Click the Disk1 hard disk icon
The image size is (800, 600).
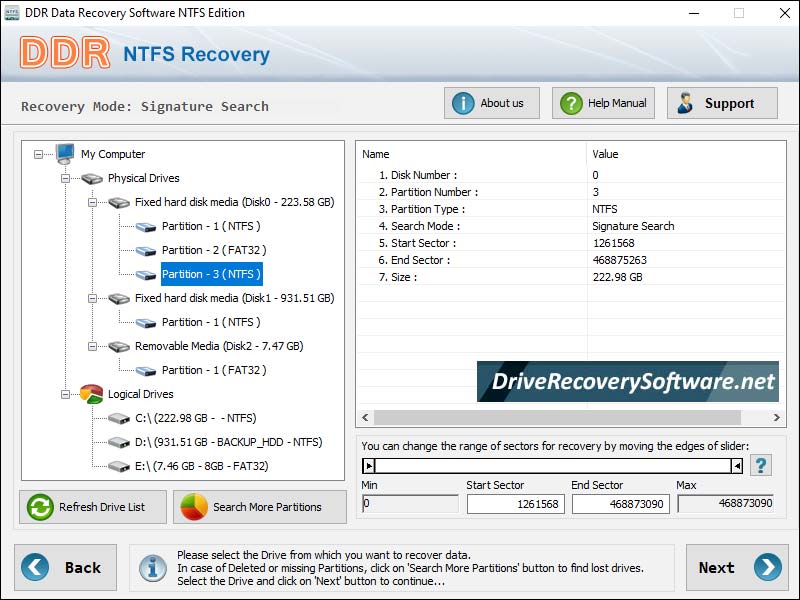click(119, 298)
